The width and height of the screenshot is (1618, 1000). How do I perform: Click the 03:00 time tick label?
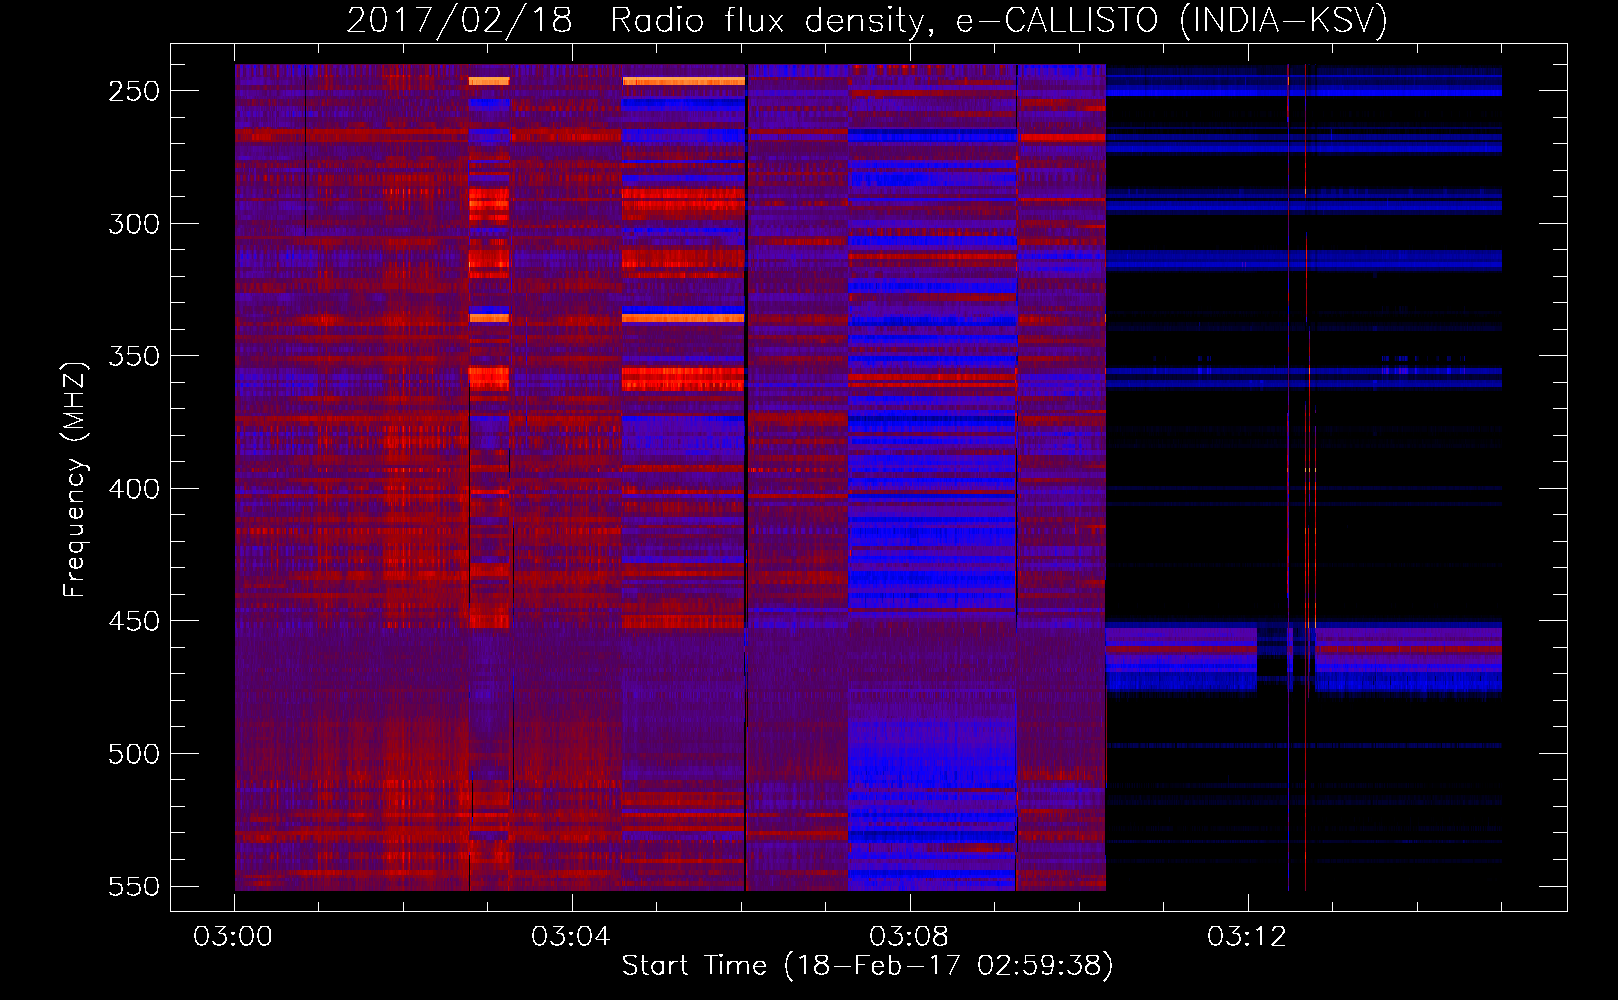(x=233, y=937)
